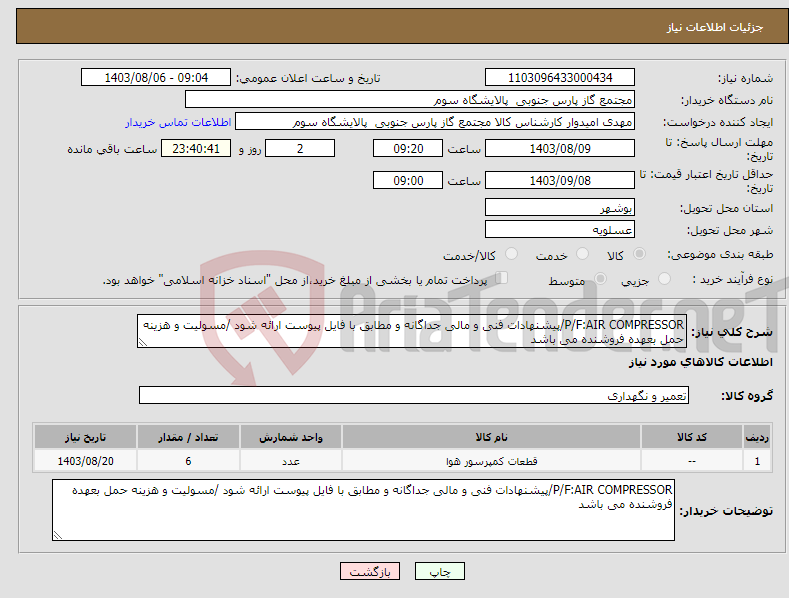Click the بازگشت back button
This screenshot has height=598, width=789.
coord(370,571)
